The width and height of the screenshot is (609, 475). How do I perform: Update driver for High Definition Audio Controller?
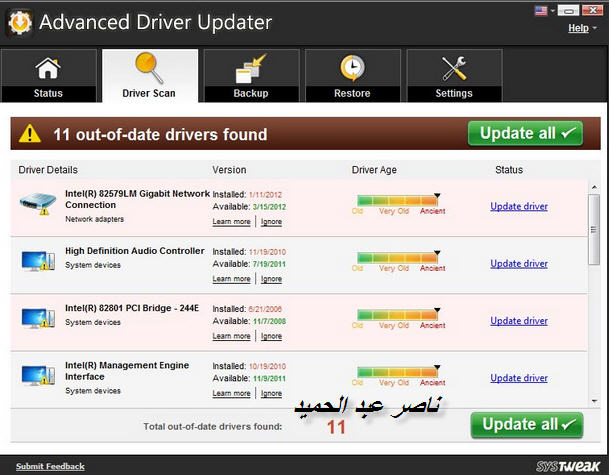tap(519, 263)
